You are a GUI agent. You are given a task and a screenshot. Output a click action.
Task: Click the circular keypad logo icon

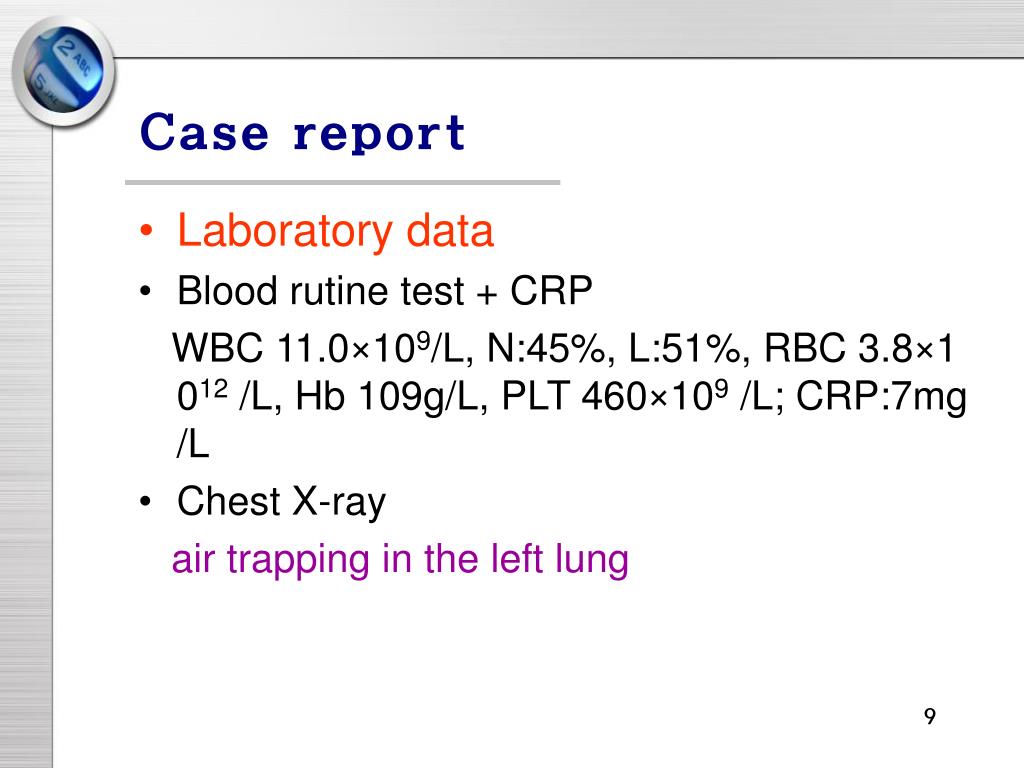pos(63,71)
